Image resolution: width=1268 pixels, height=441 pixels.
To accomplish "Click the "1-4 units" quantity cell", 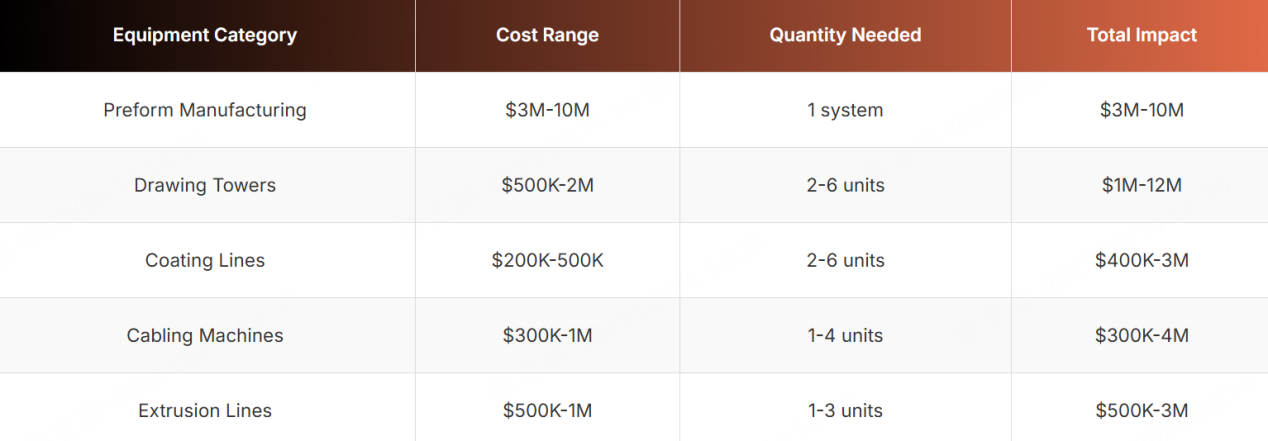I will (845, 335).
